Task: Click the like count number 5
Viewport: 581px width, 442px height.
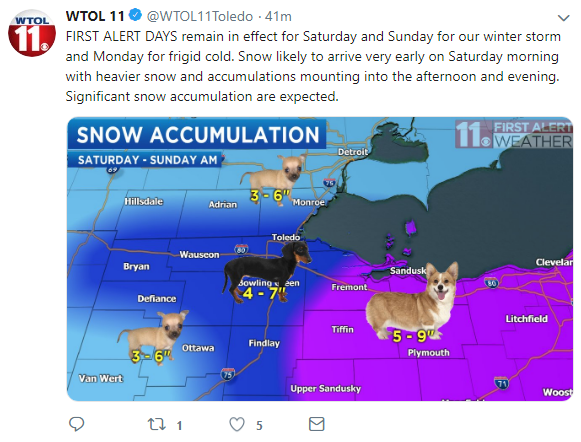Action: click(x=259, y=425)
